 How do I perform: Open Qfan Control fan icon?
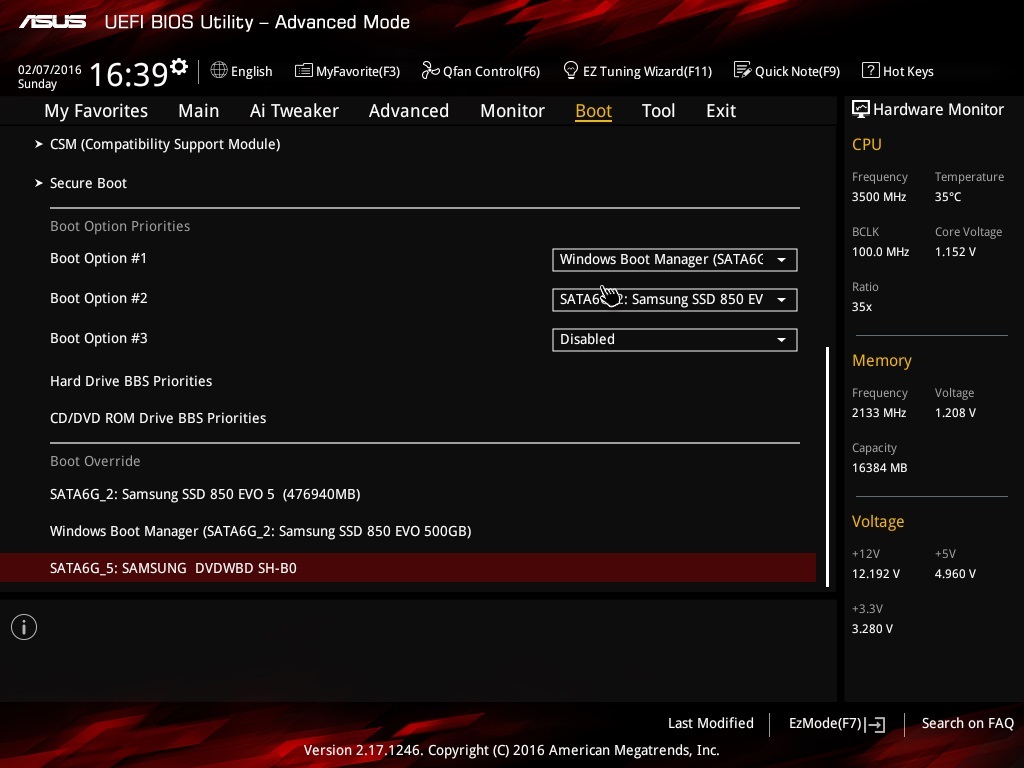(x=430, y=70)
